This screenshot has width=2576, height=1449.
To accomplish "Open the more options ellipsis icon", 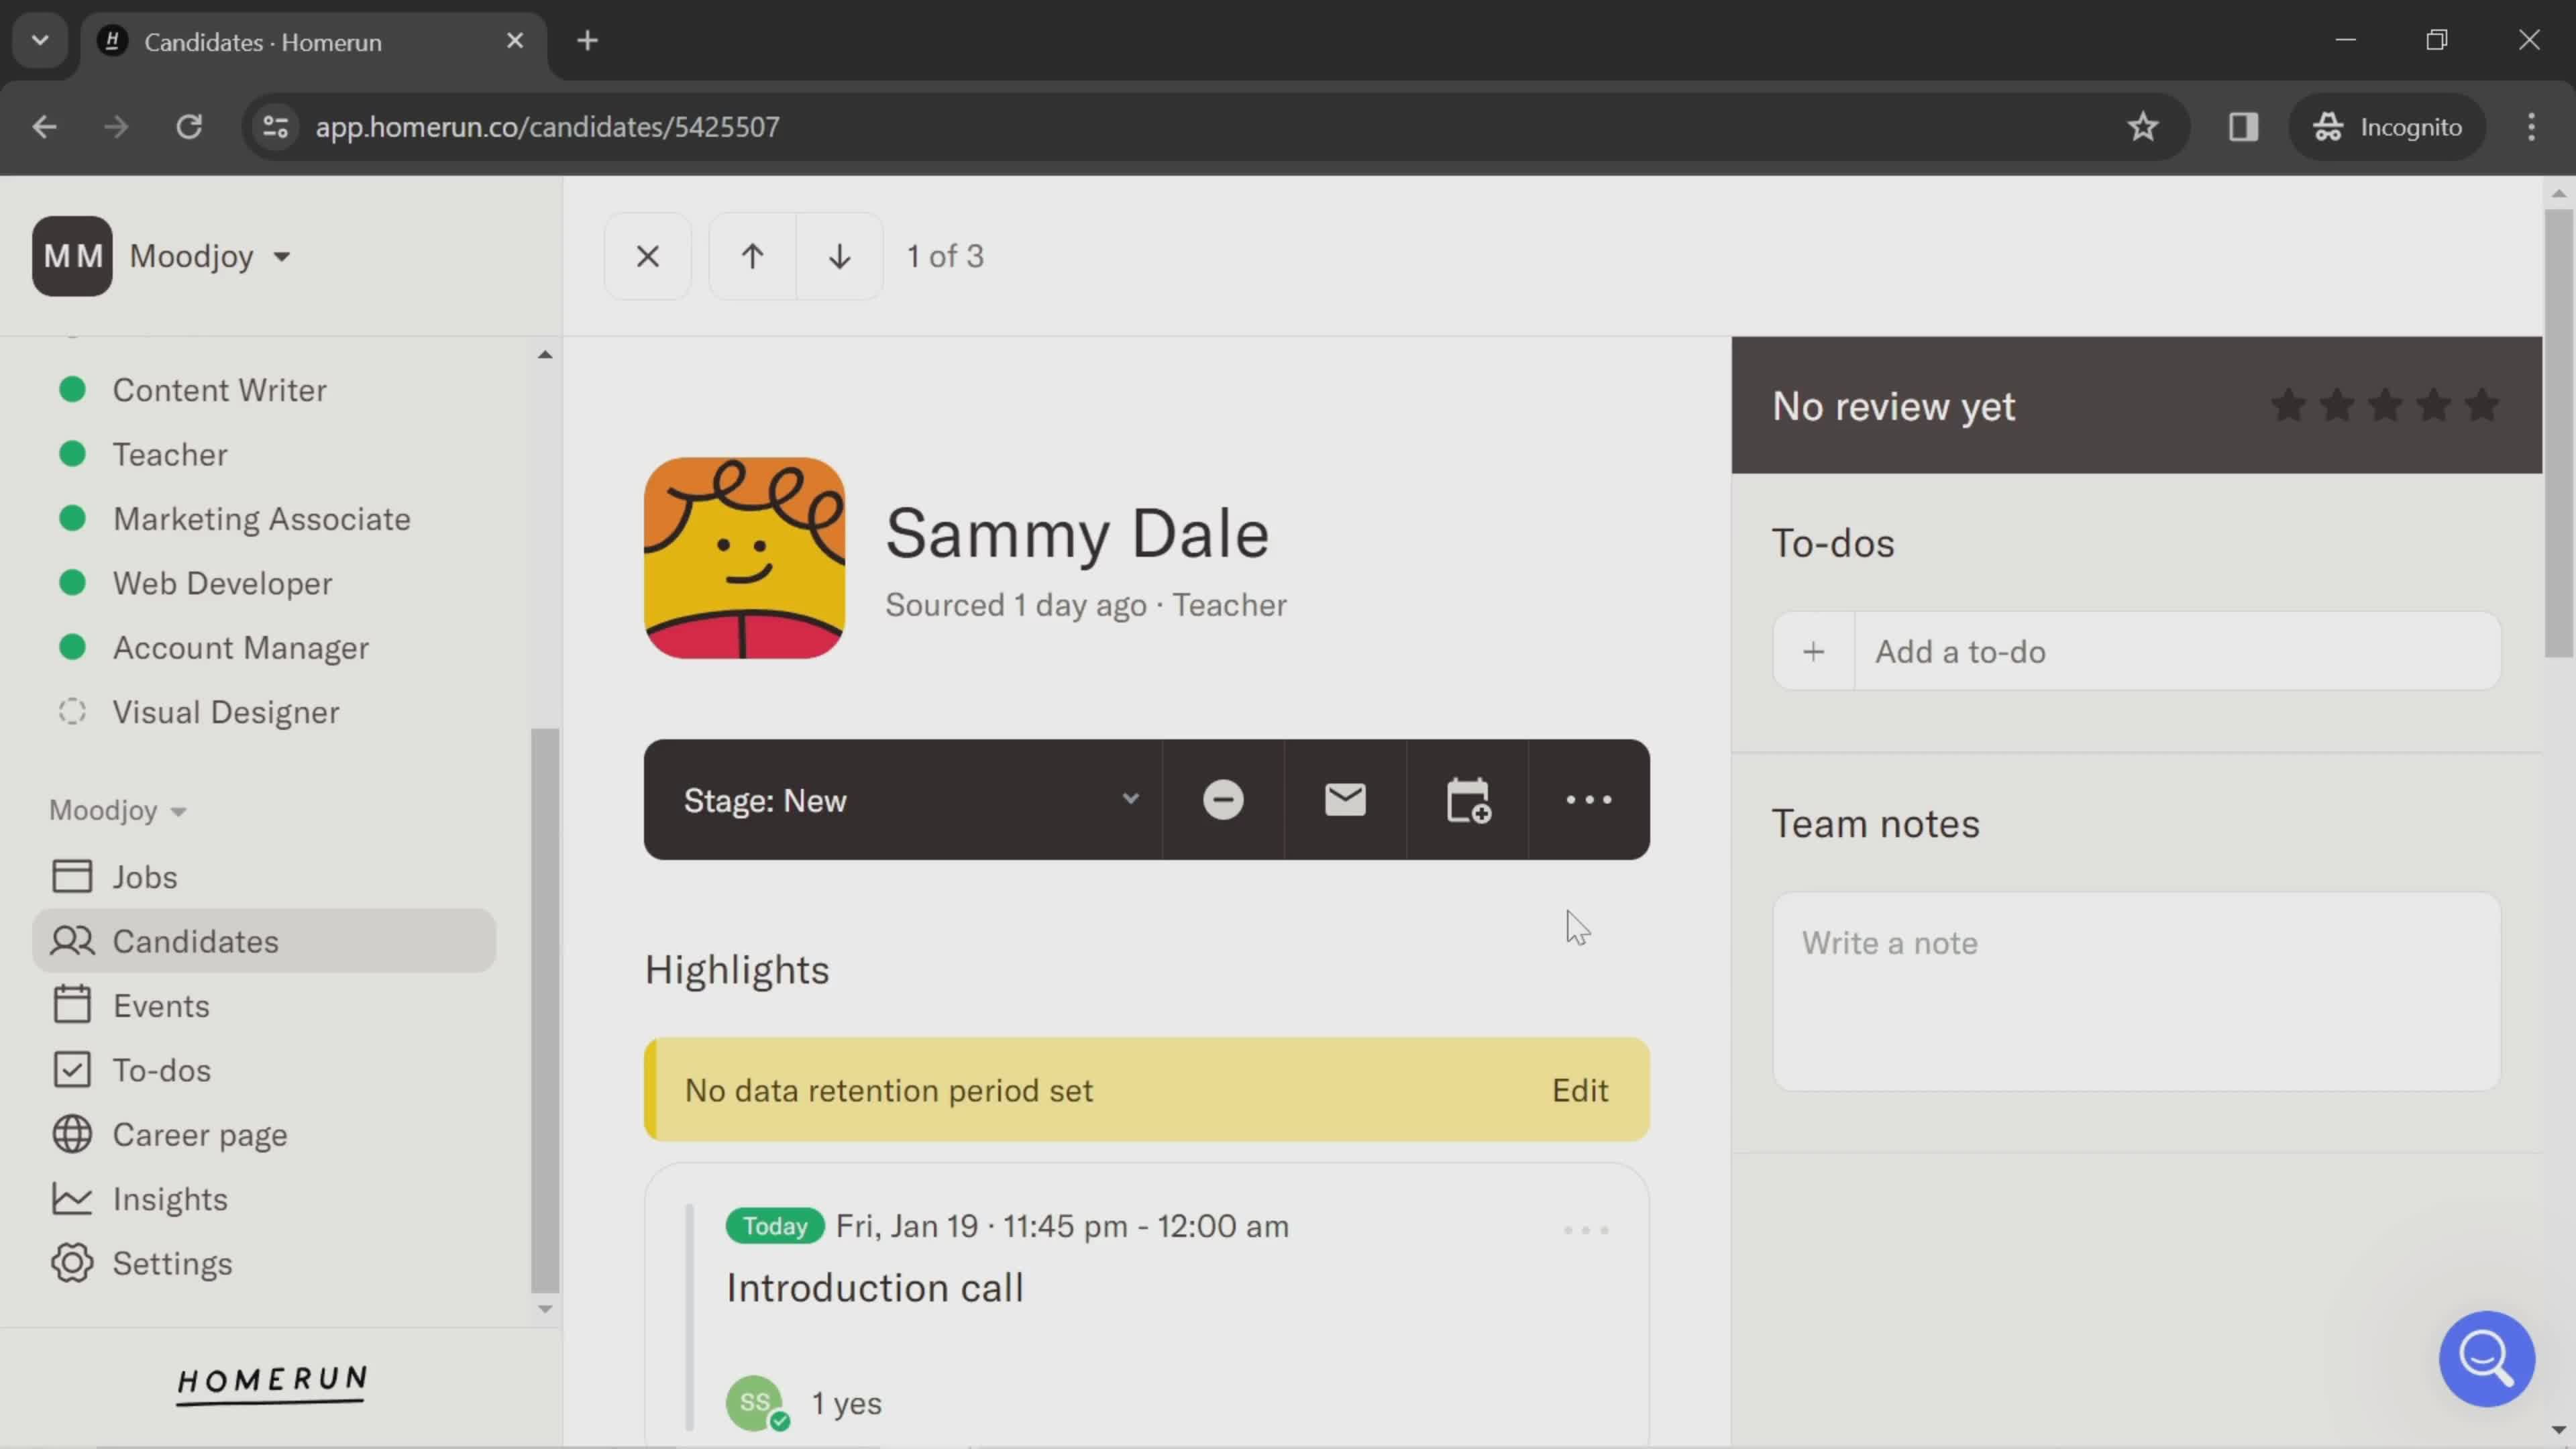I will pyautogui.click(x=1589, y=800).
